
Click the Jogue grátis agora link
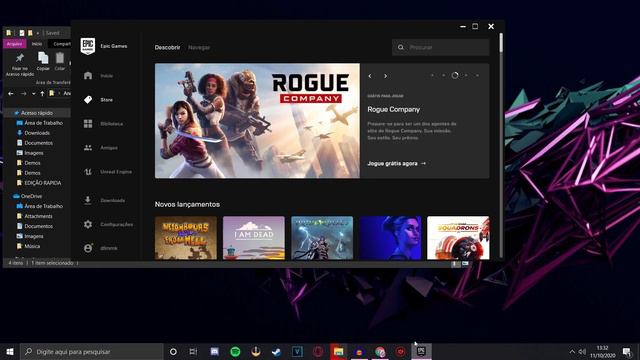click(x=396, y=163)
